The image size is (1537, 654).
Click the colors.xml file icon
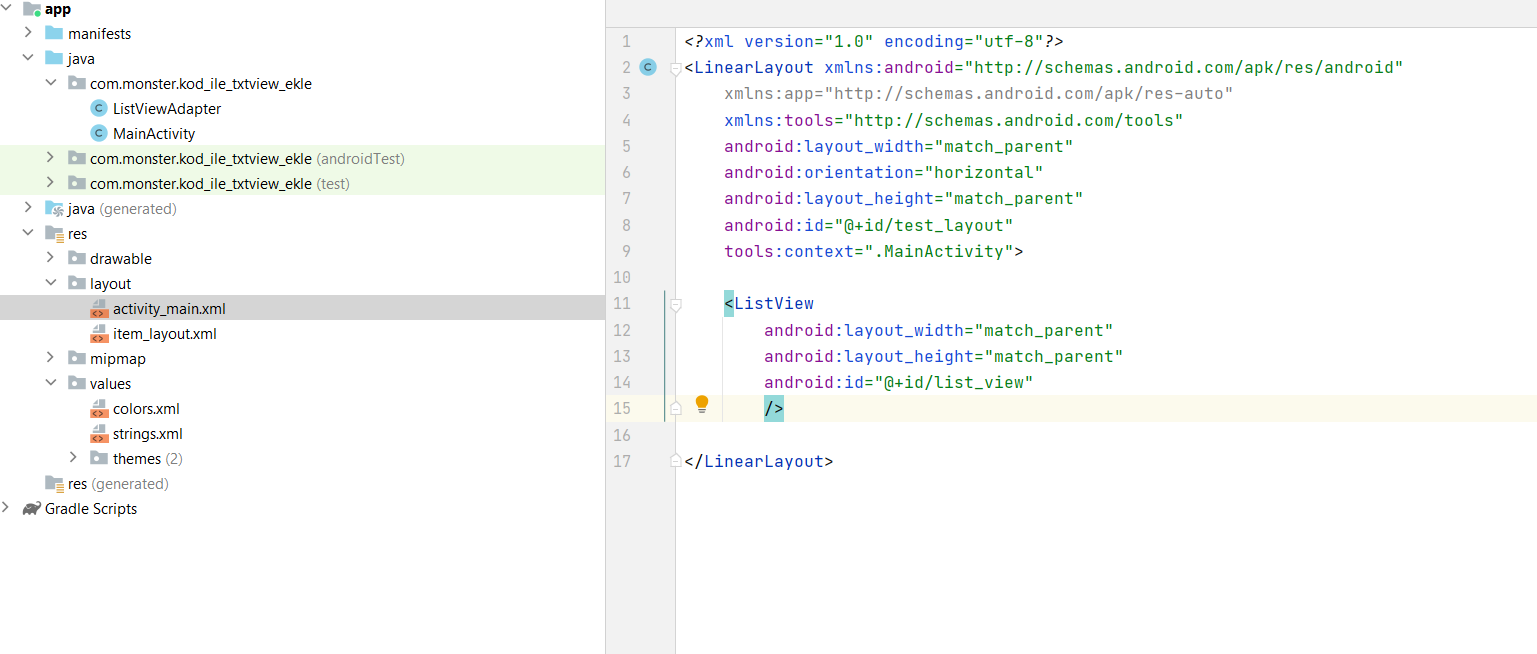(x=98, y=408)
